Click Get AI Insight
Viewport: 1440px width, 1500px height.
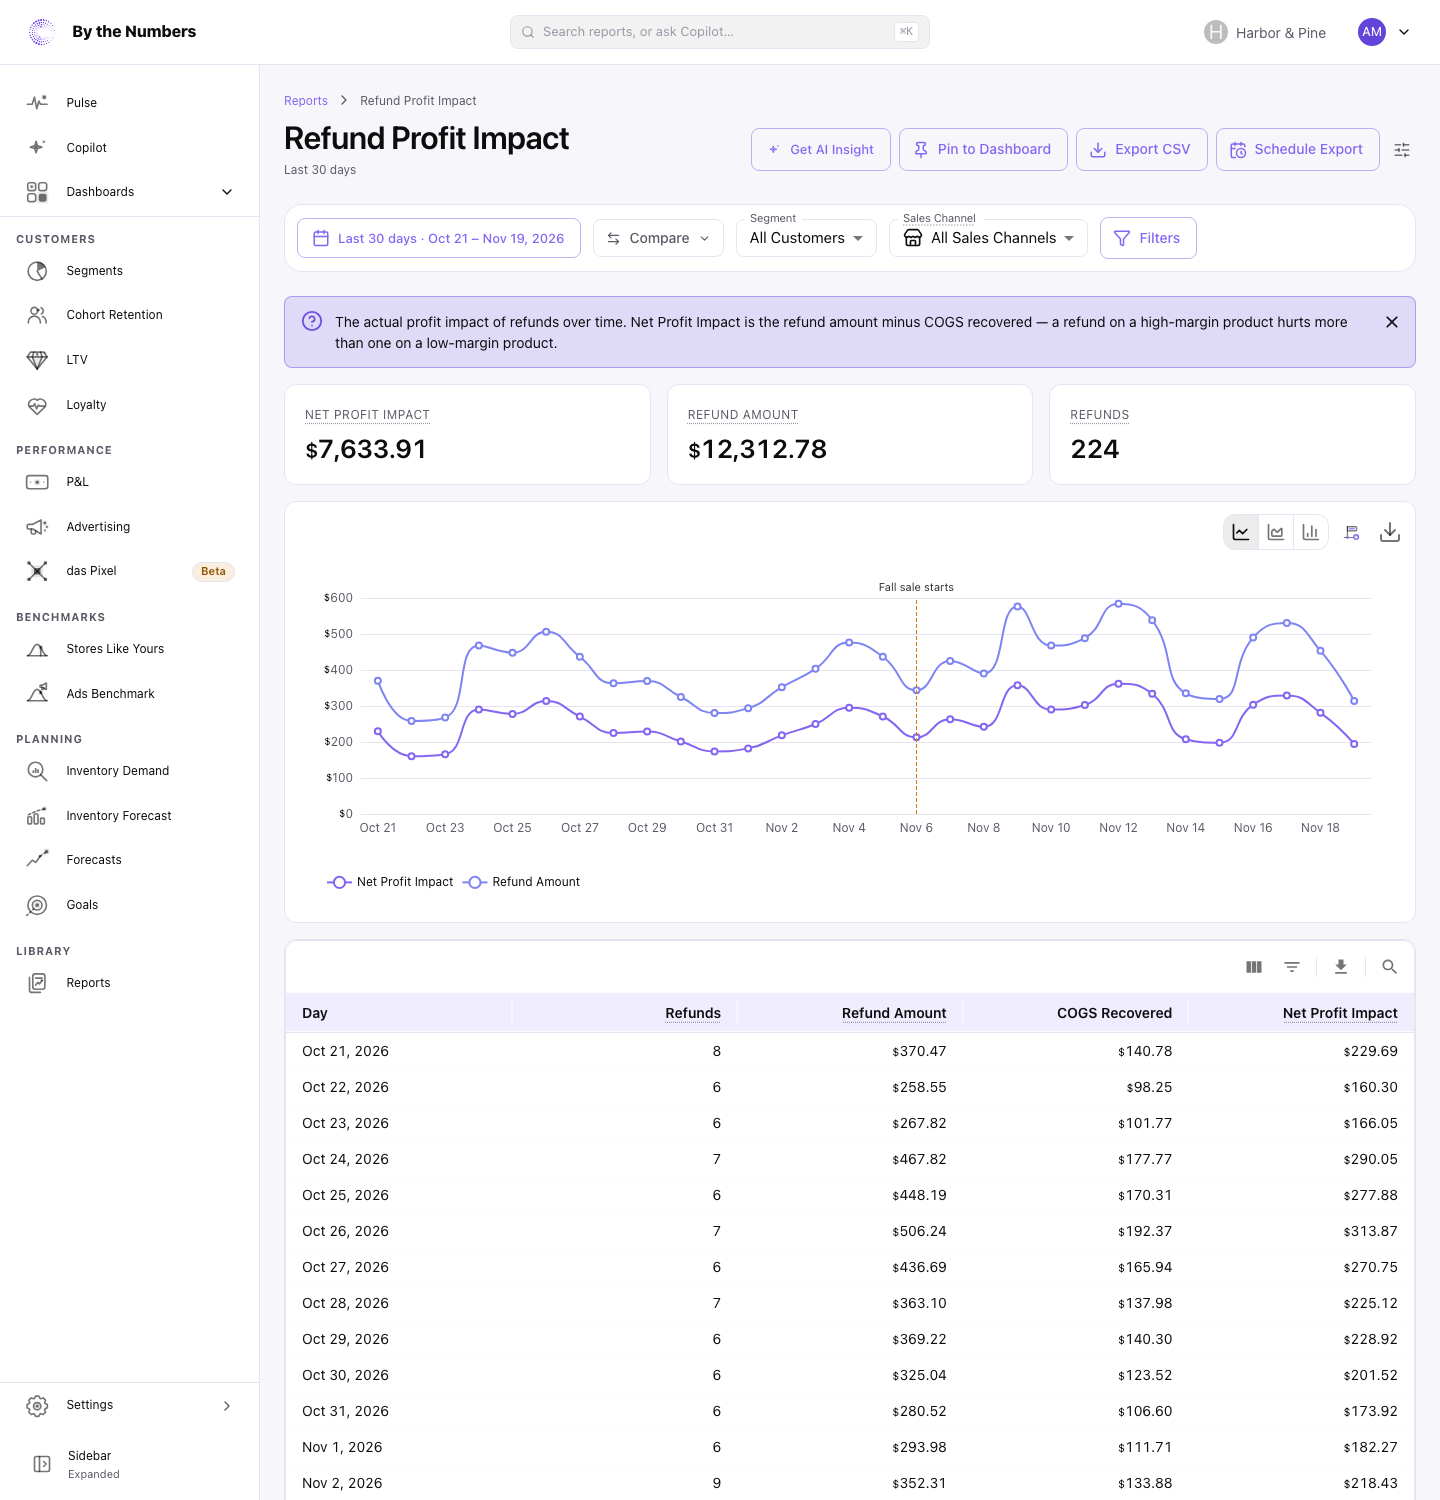click(x=821, y=149)
